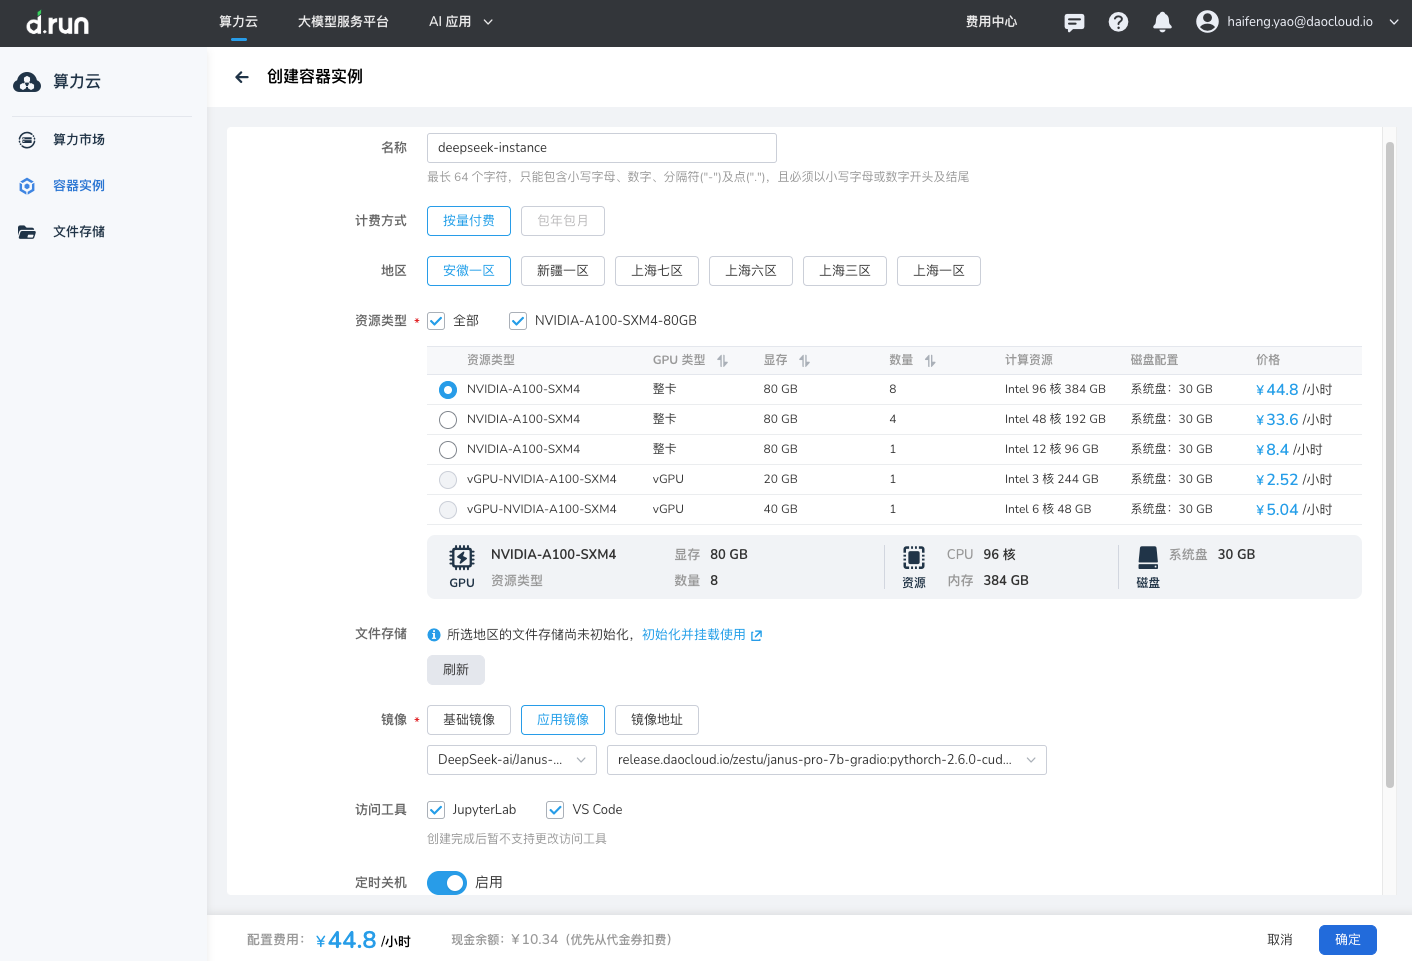Sort by GPU 类型 column sort icon
This screenshot has height=961, width=1412.
point(722,361)
